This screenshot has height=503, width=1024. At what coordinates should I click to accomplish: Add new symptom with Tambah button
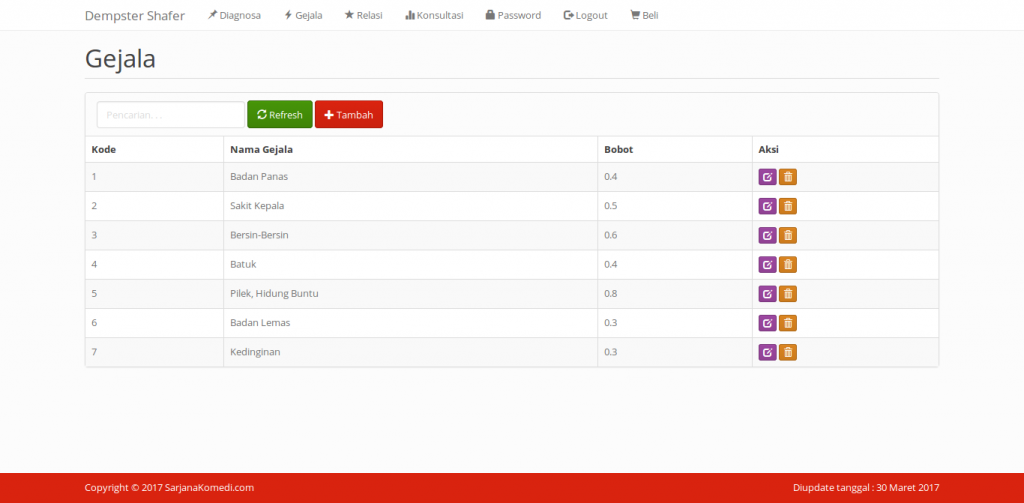coord(348,115)
